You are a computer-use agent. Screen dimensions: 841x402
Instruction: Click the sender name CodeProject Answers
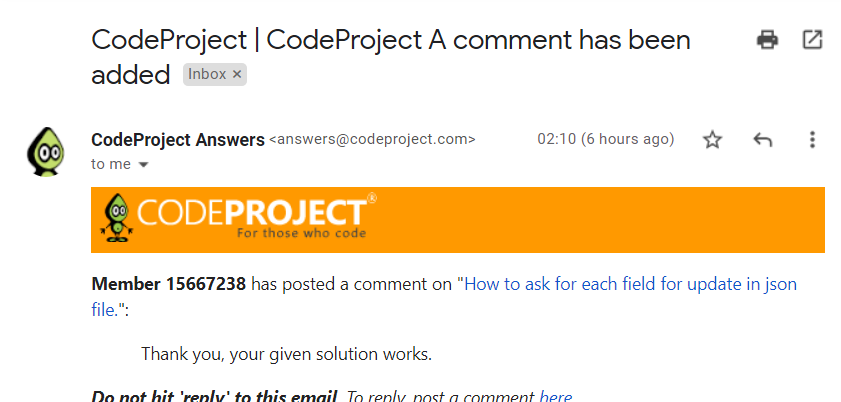[x=178, y=140]
